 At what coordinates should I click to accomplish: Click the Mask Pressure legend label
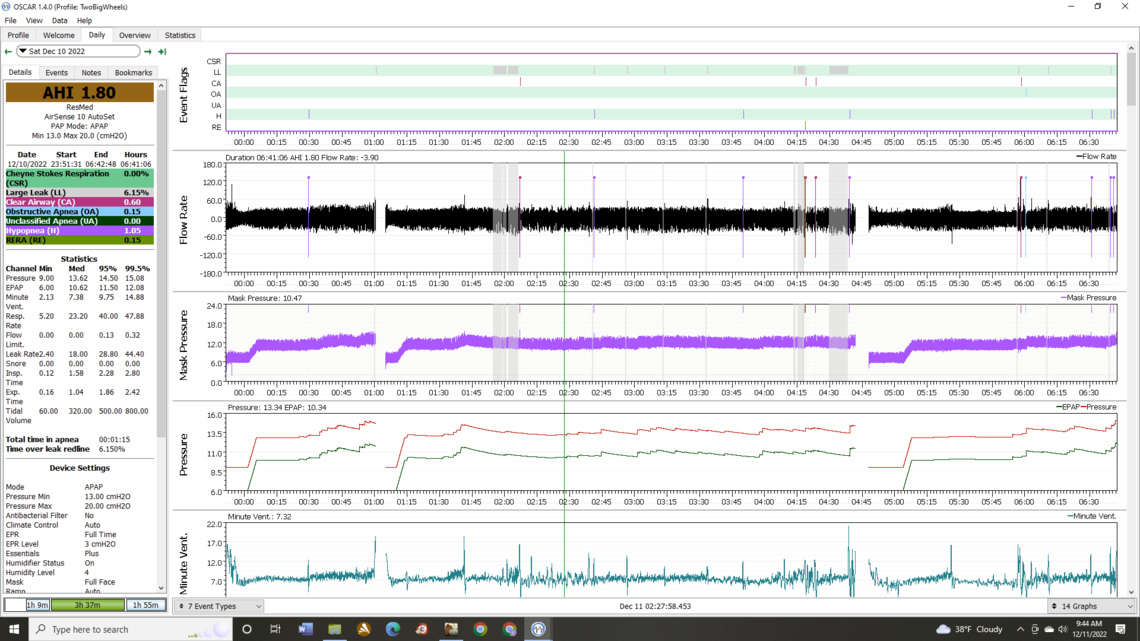pyautogui.click(x=1090, y=297)
